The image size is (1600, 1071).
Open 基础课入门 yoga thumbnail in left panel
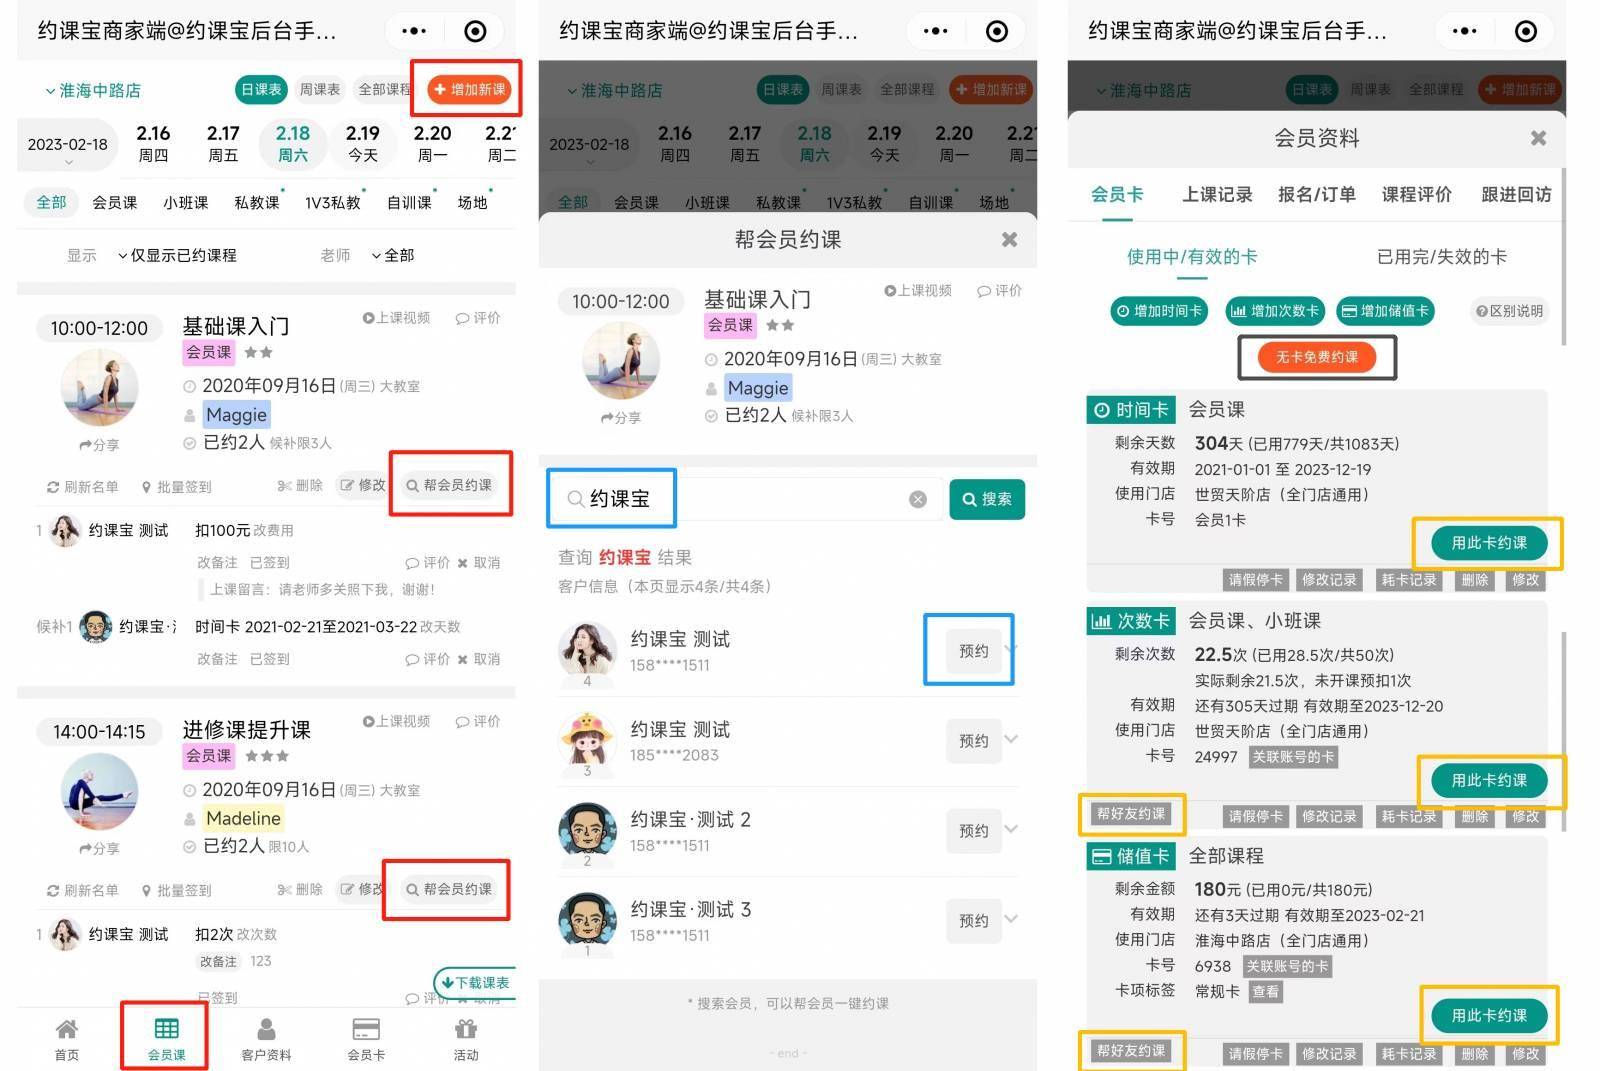[x=99, y=388]
